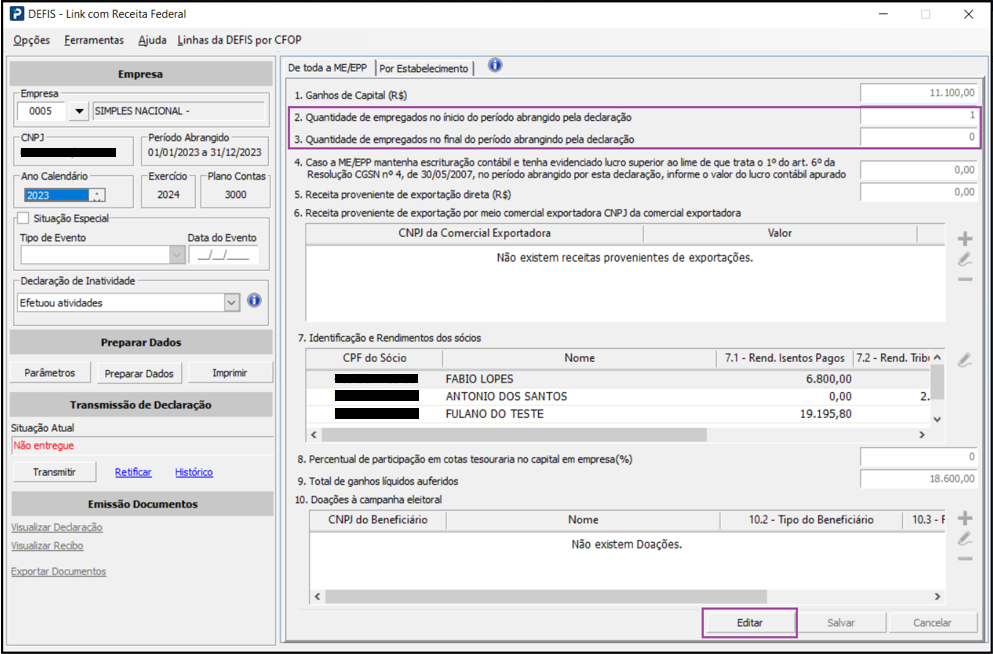Click the sócios table horizontal scrollbar
The height and width of the screenshot is (654, 993).
620,435
